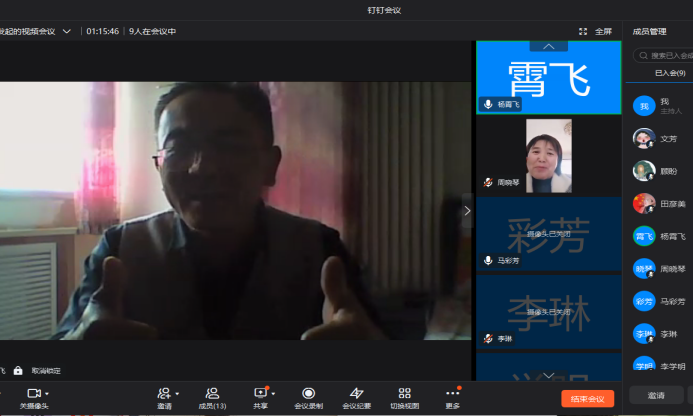The height and width of the screenshot is (416, 694).
Task: Select 文芳 in member list
Action: coord(659,139)
